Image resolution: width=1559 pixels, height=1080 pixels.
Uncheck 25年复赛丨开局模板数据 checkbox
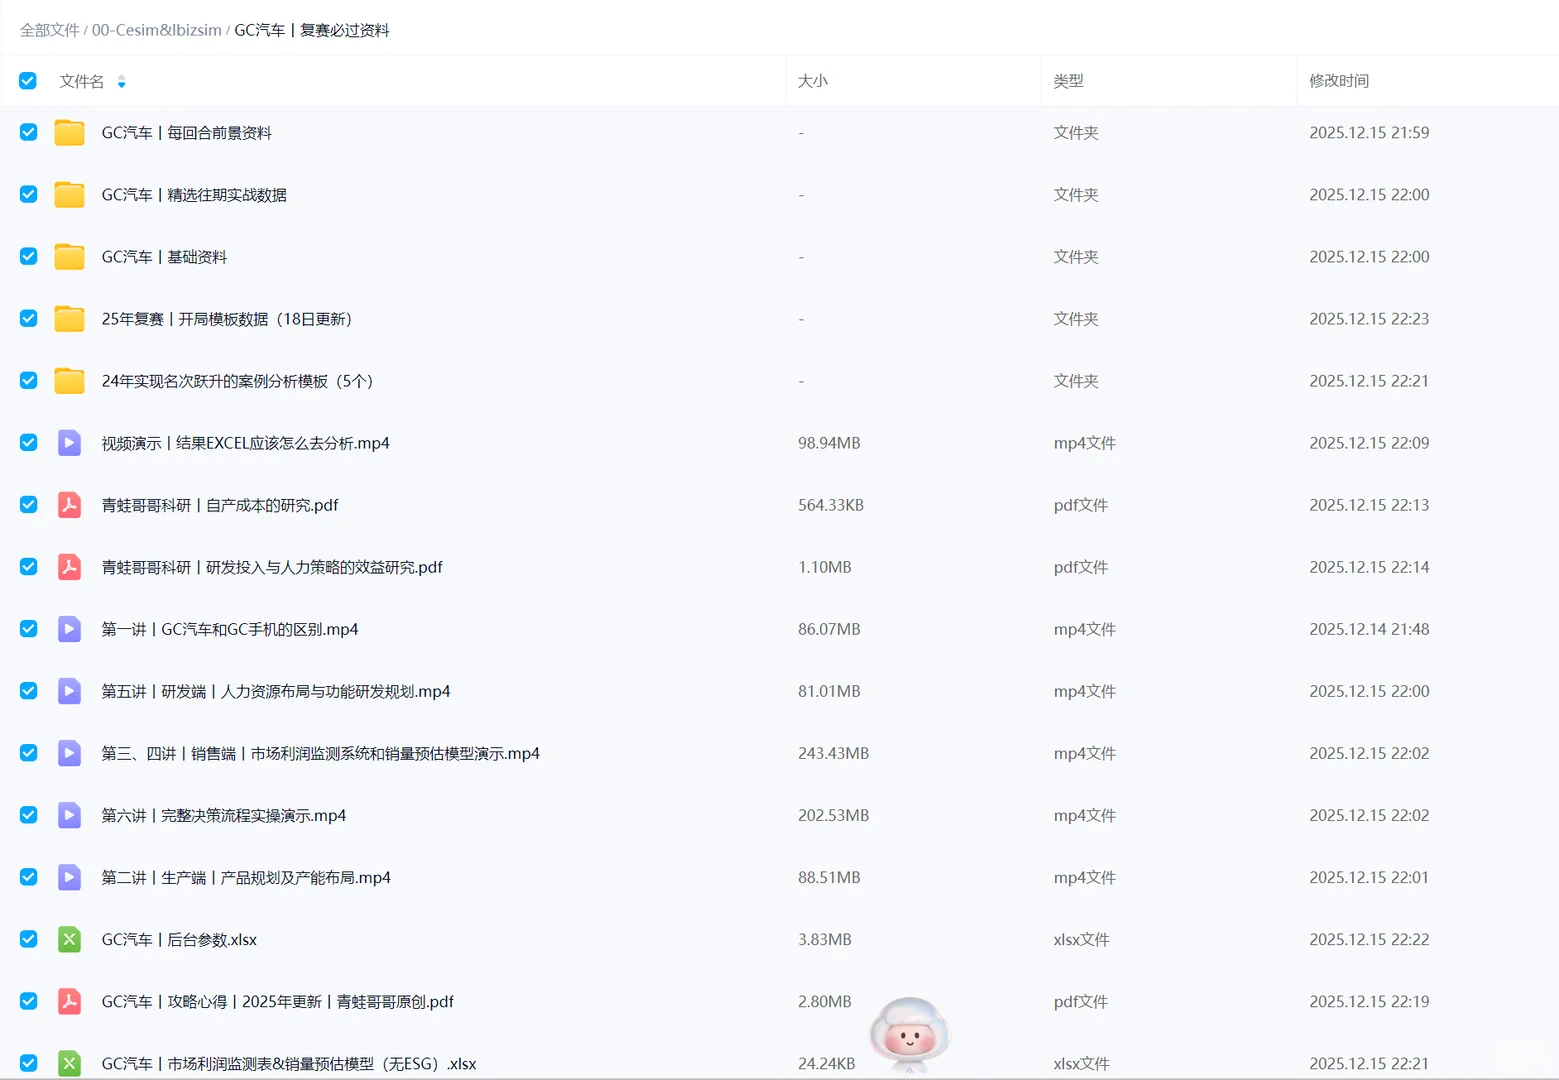click(28, 318)
